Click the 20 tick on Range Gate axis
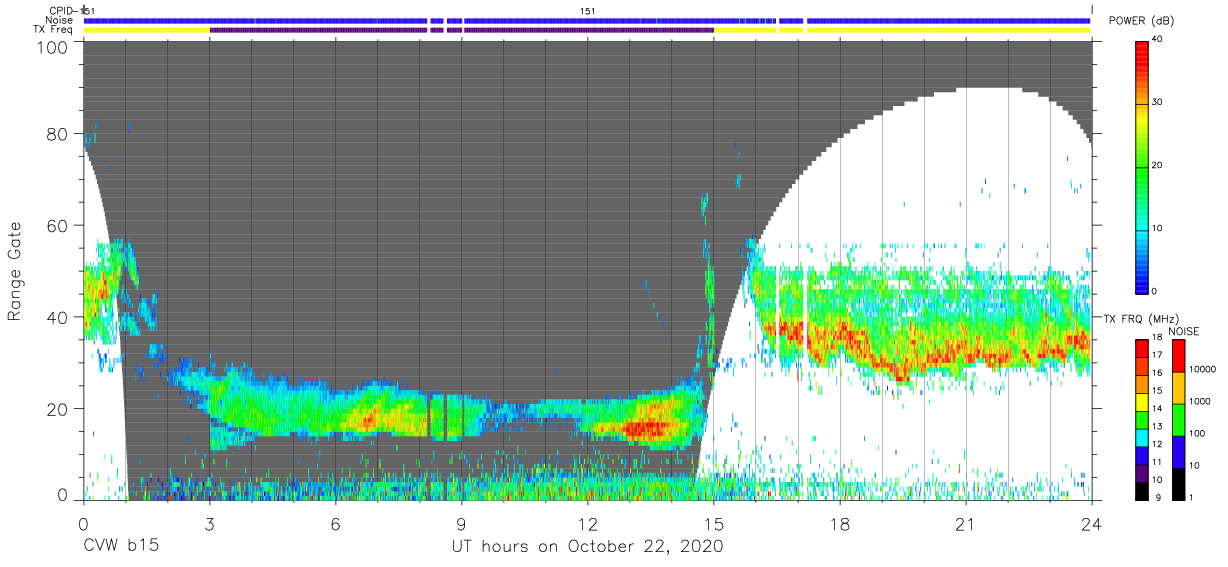 pyautogui.click(x=57, y=408)
